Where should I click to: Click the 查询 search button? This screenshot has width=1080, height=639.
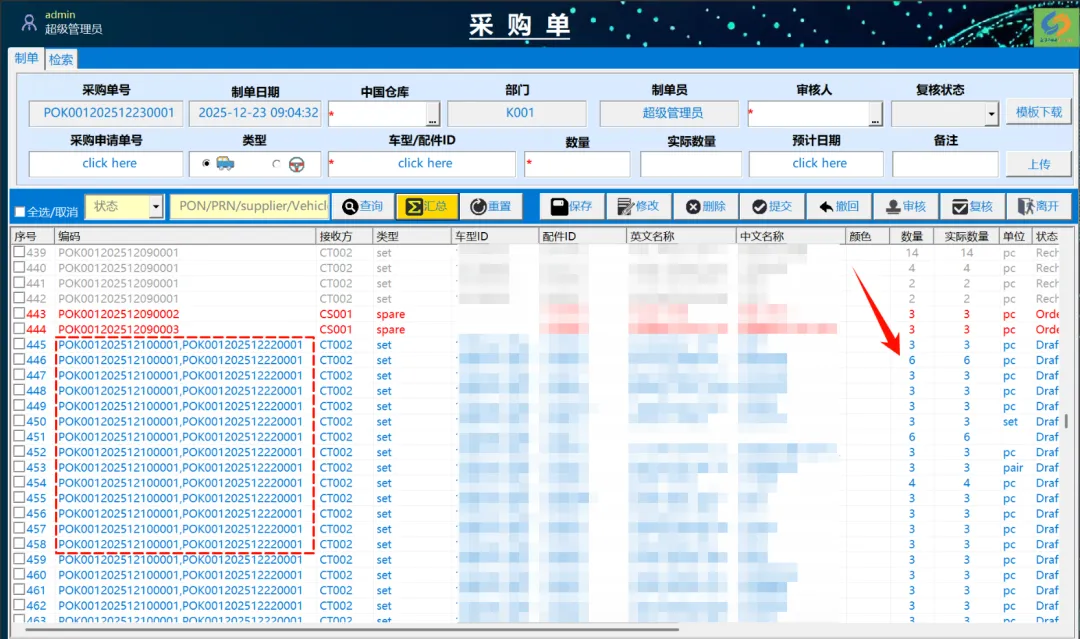(x=362, y=206)
